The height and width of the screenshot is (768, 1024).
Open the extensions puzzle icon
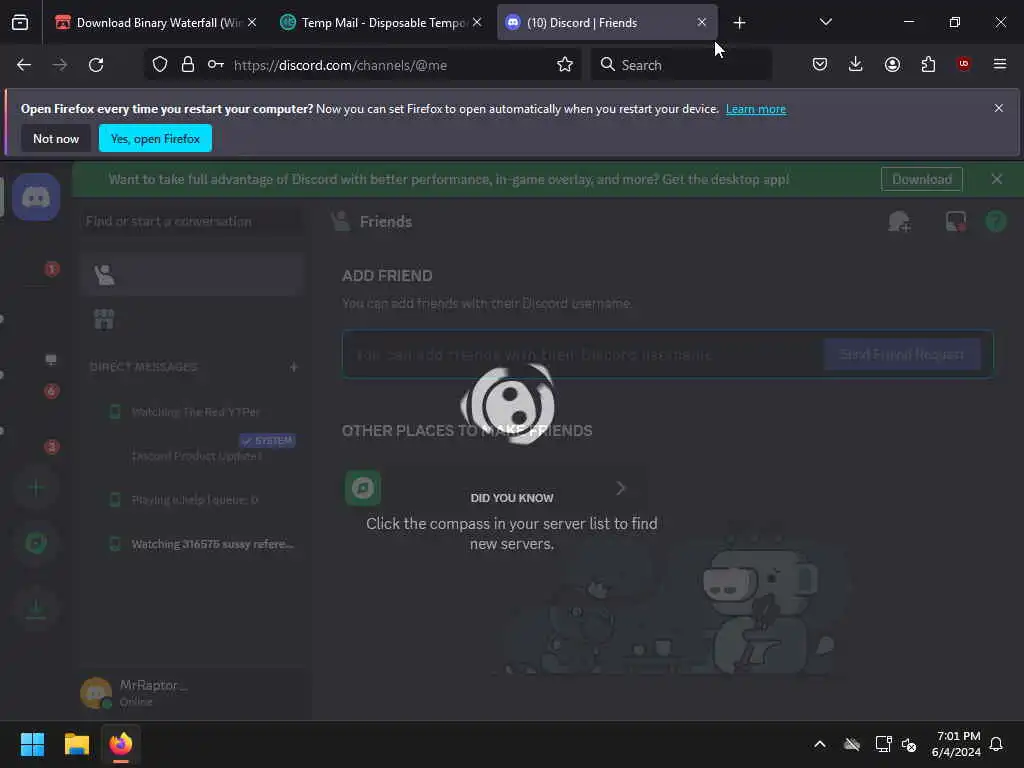point(928,64)
